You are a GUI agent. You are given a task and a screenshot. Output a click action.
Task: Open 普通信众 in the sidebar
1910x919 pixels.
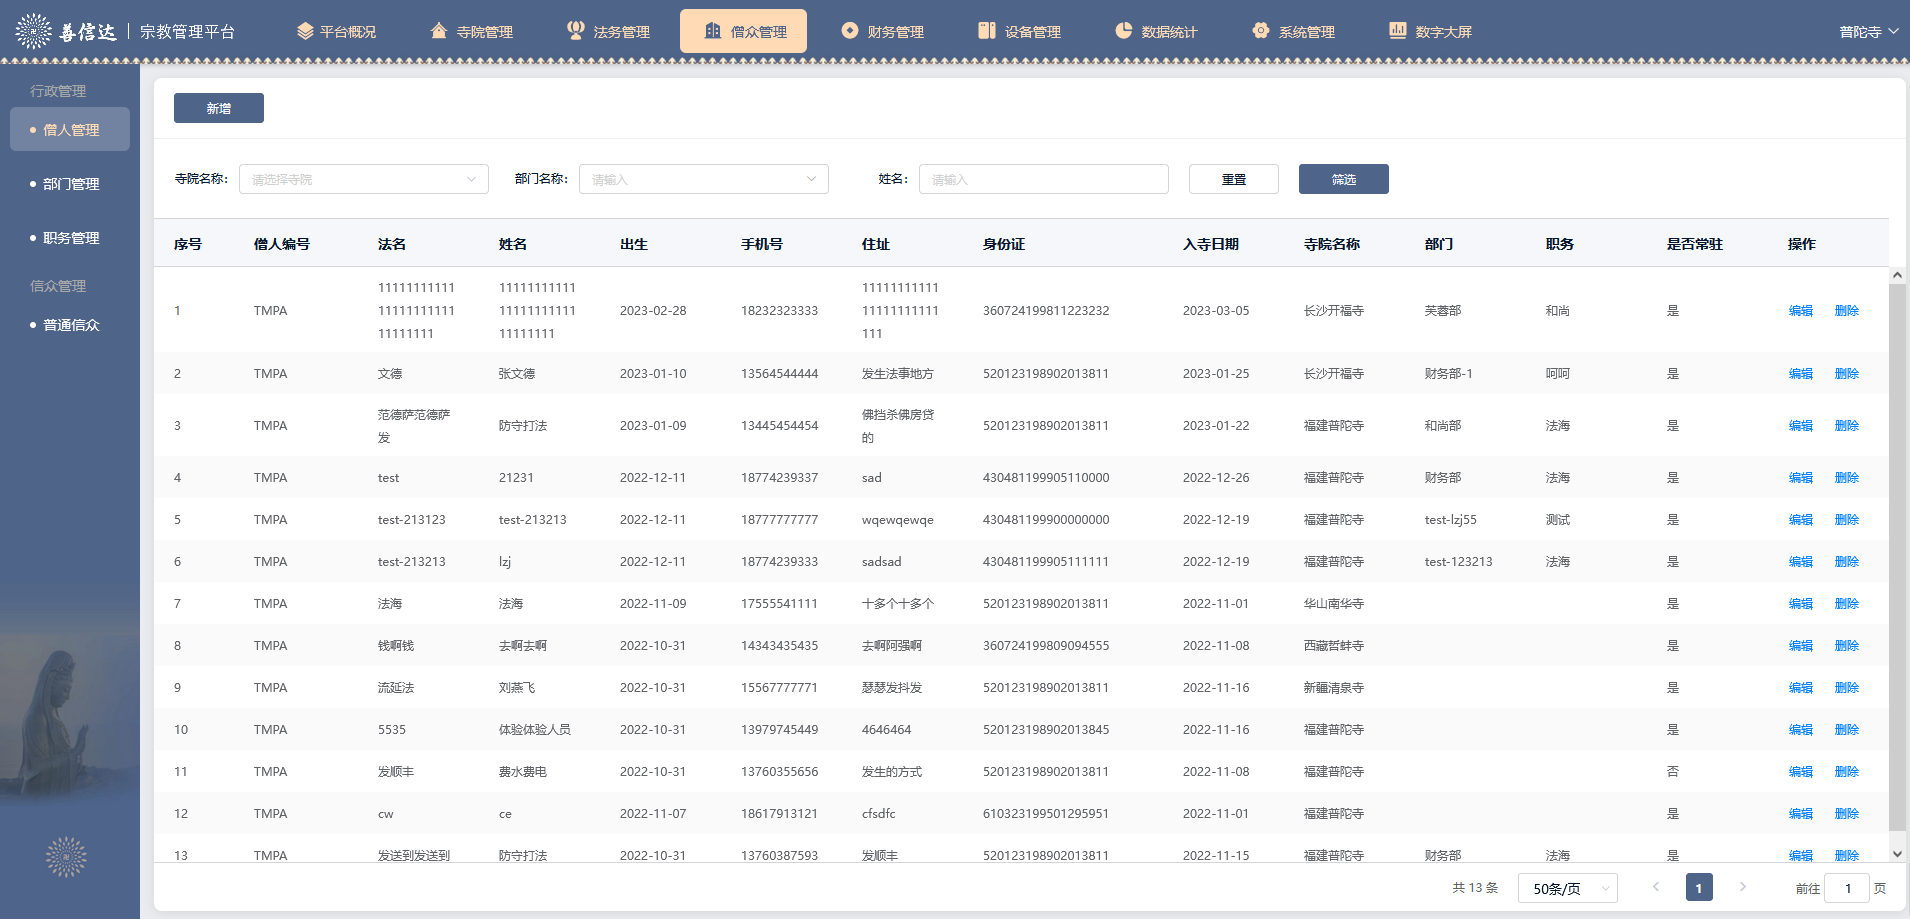(x=71, y=325)
